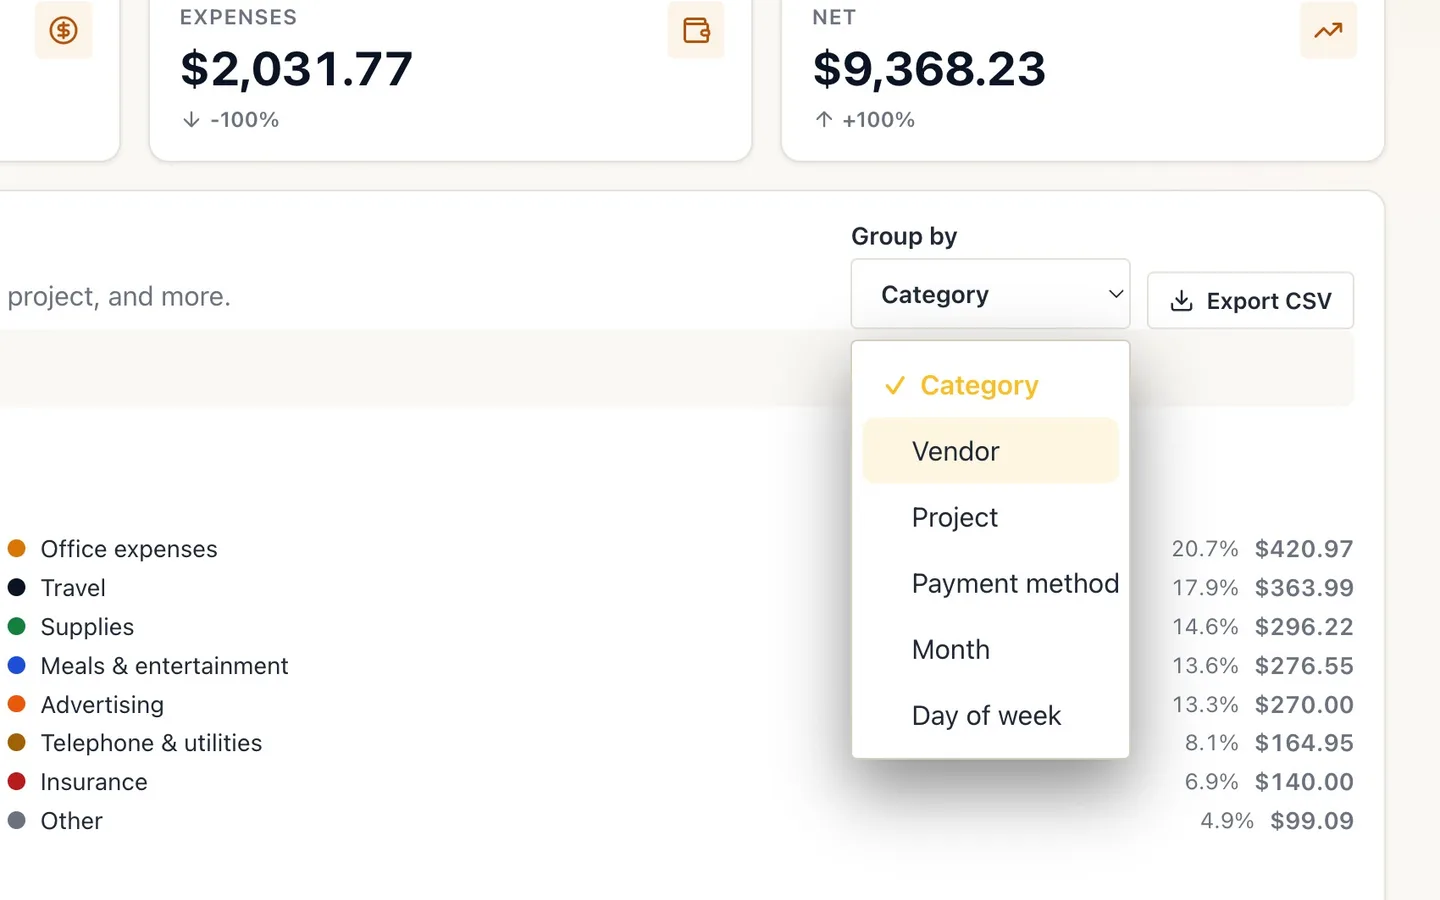Click the Supplies legend label
This screenshot has height=900, width=1440.
(87, 627)
